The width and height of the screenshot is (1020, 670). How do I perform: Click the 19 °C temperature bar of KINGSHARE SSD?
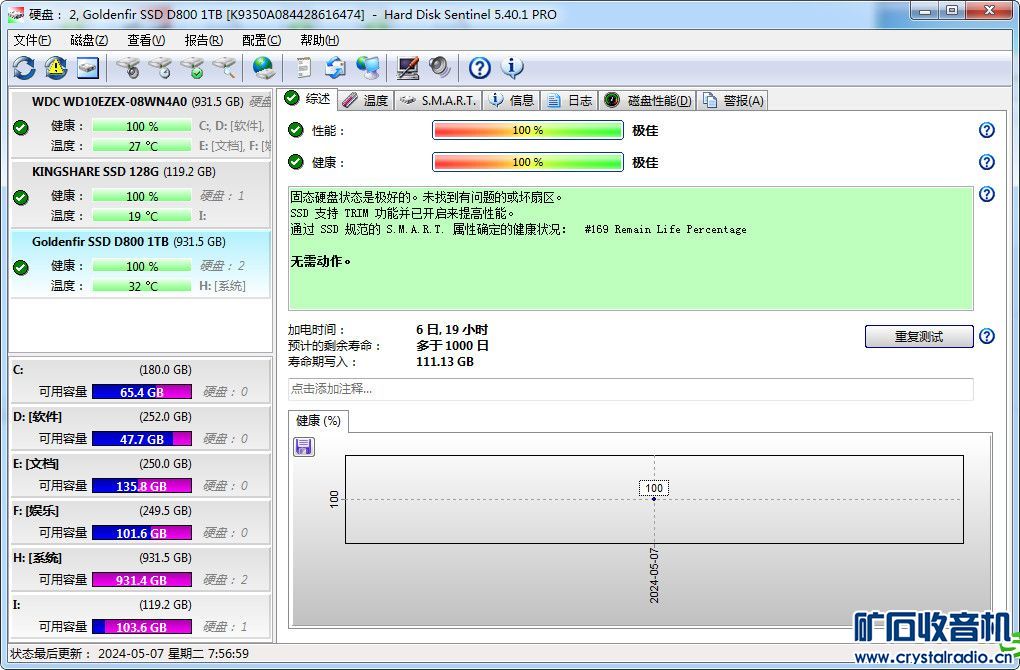[142, 216]
